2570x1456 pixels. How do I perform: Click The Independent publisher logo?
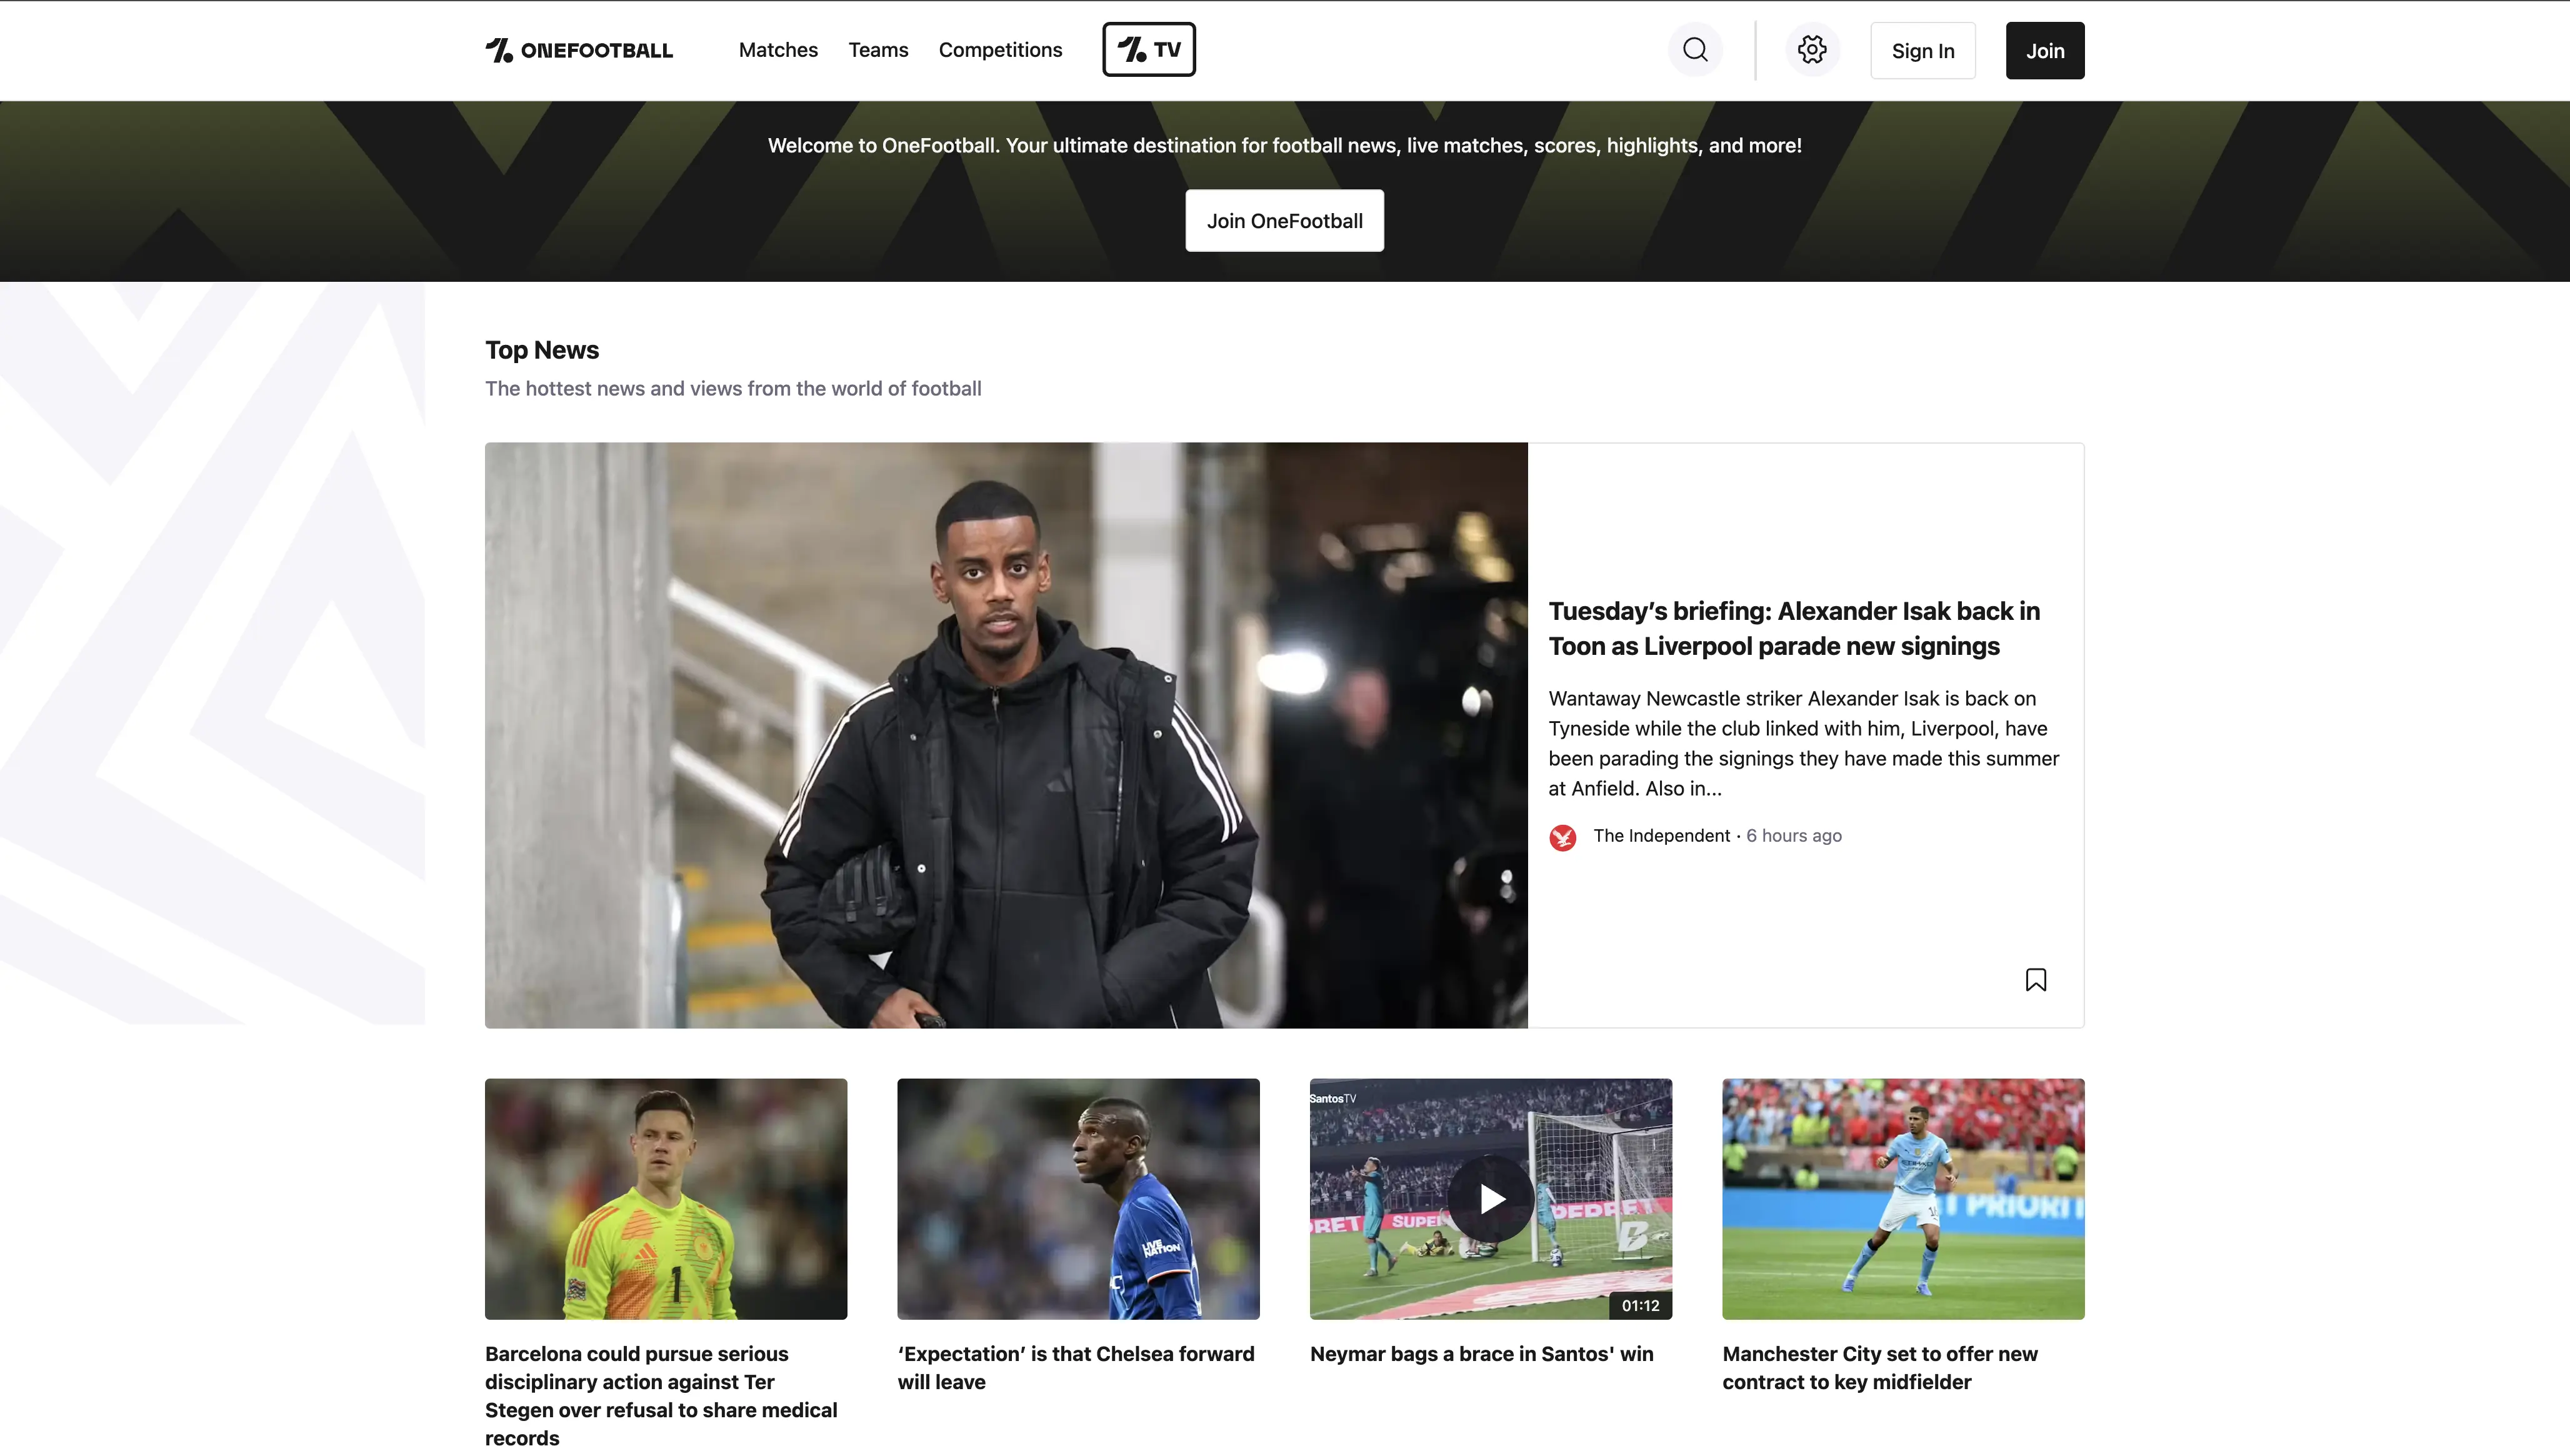[x=1563, y=837]
